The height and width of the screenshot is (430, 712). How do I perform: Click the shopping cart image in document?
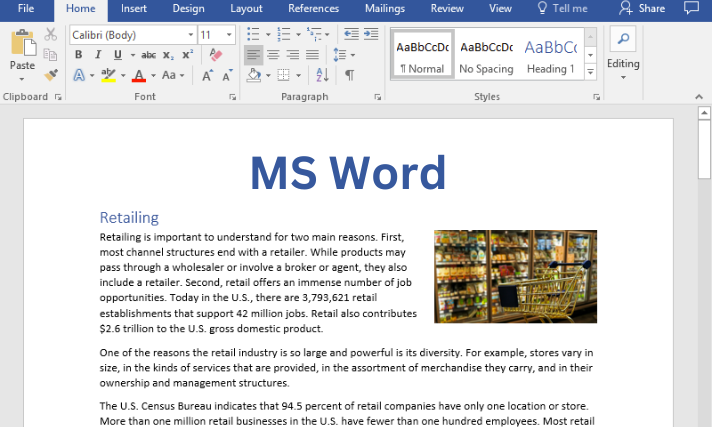pyautogui.click(x=515, y=276)
